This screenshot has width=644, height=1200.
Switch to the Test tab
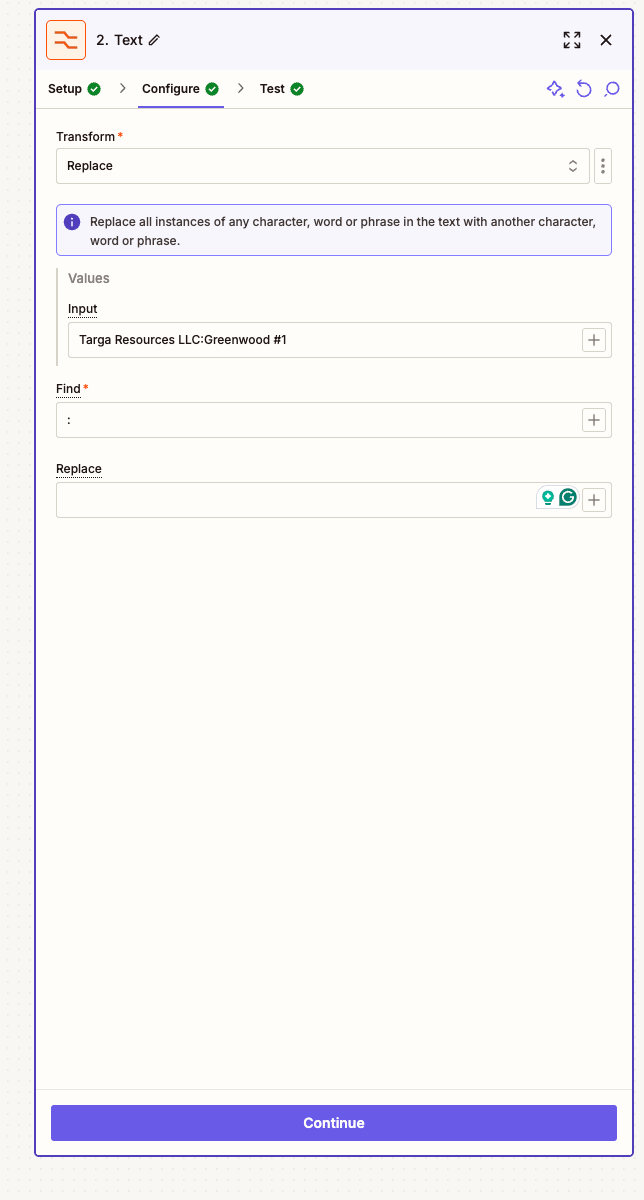click(x=281, y=89)
